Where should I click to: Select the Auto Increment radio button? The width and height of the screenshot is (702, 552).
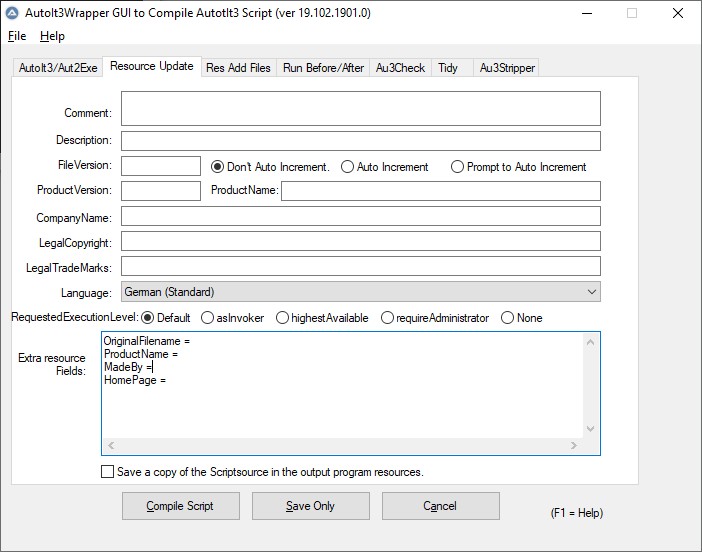pyautogui.click(x=348, y=167)
